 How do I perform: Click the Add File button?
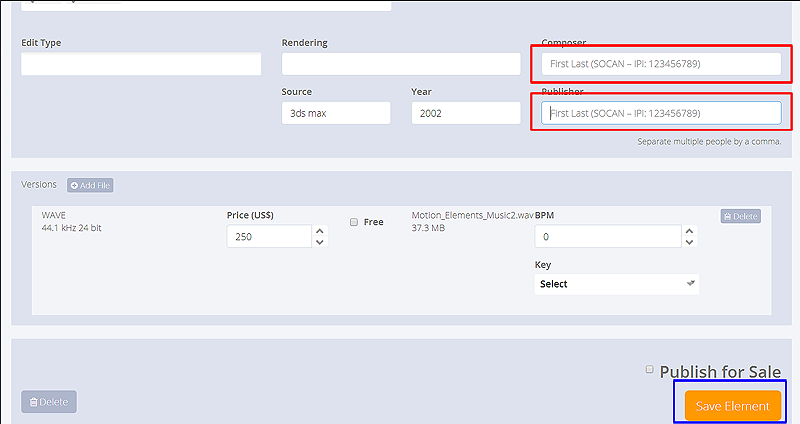coord(90,185)
